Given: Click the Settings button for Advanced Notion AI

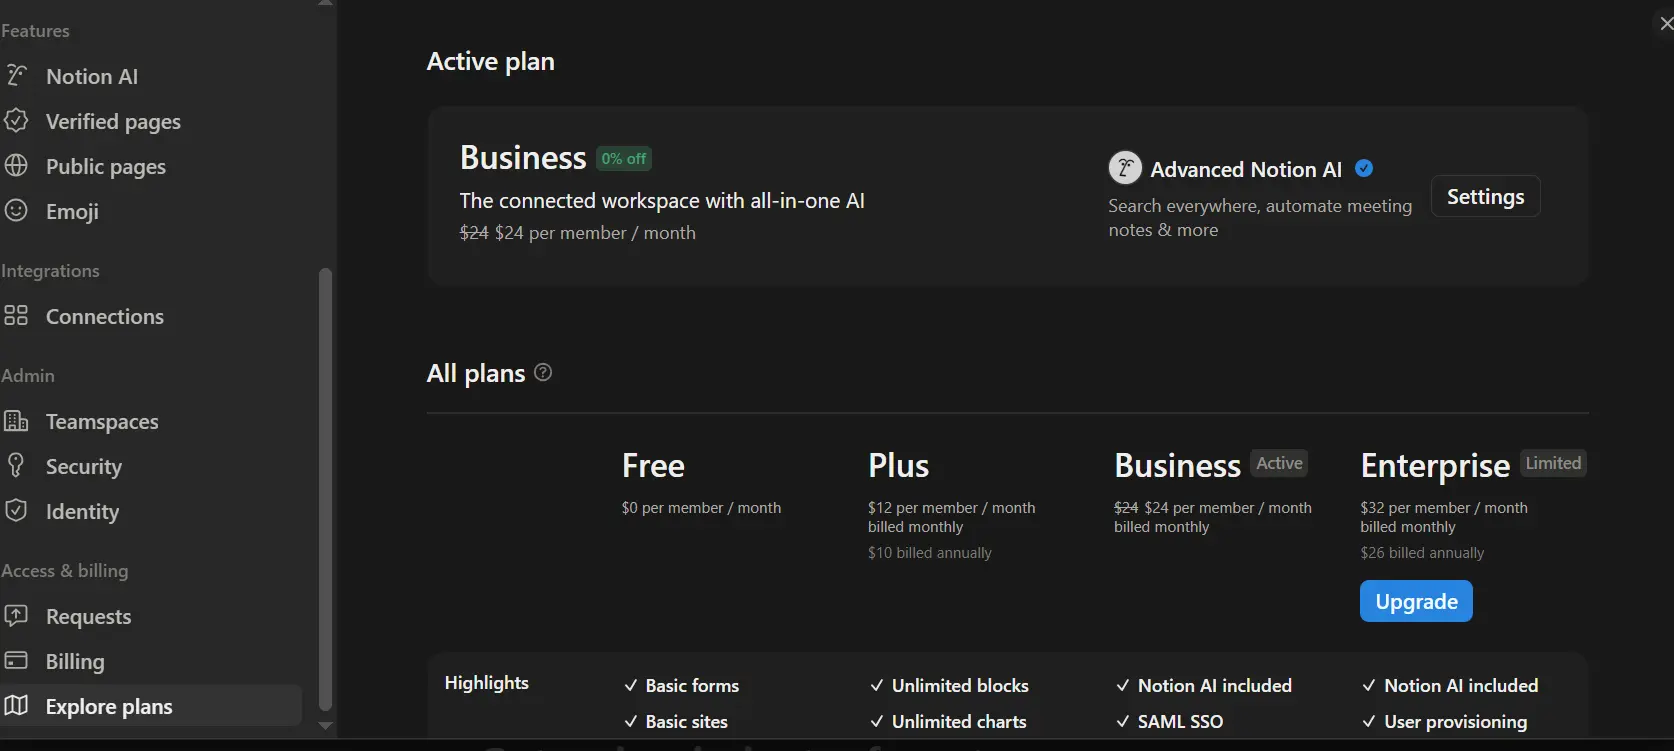Looking at the screenshot, I should (x=1485, y=196).
